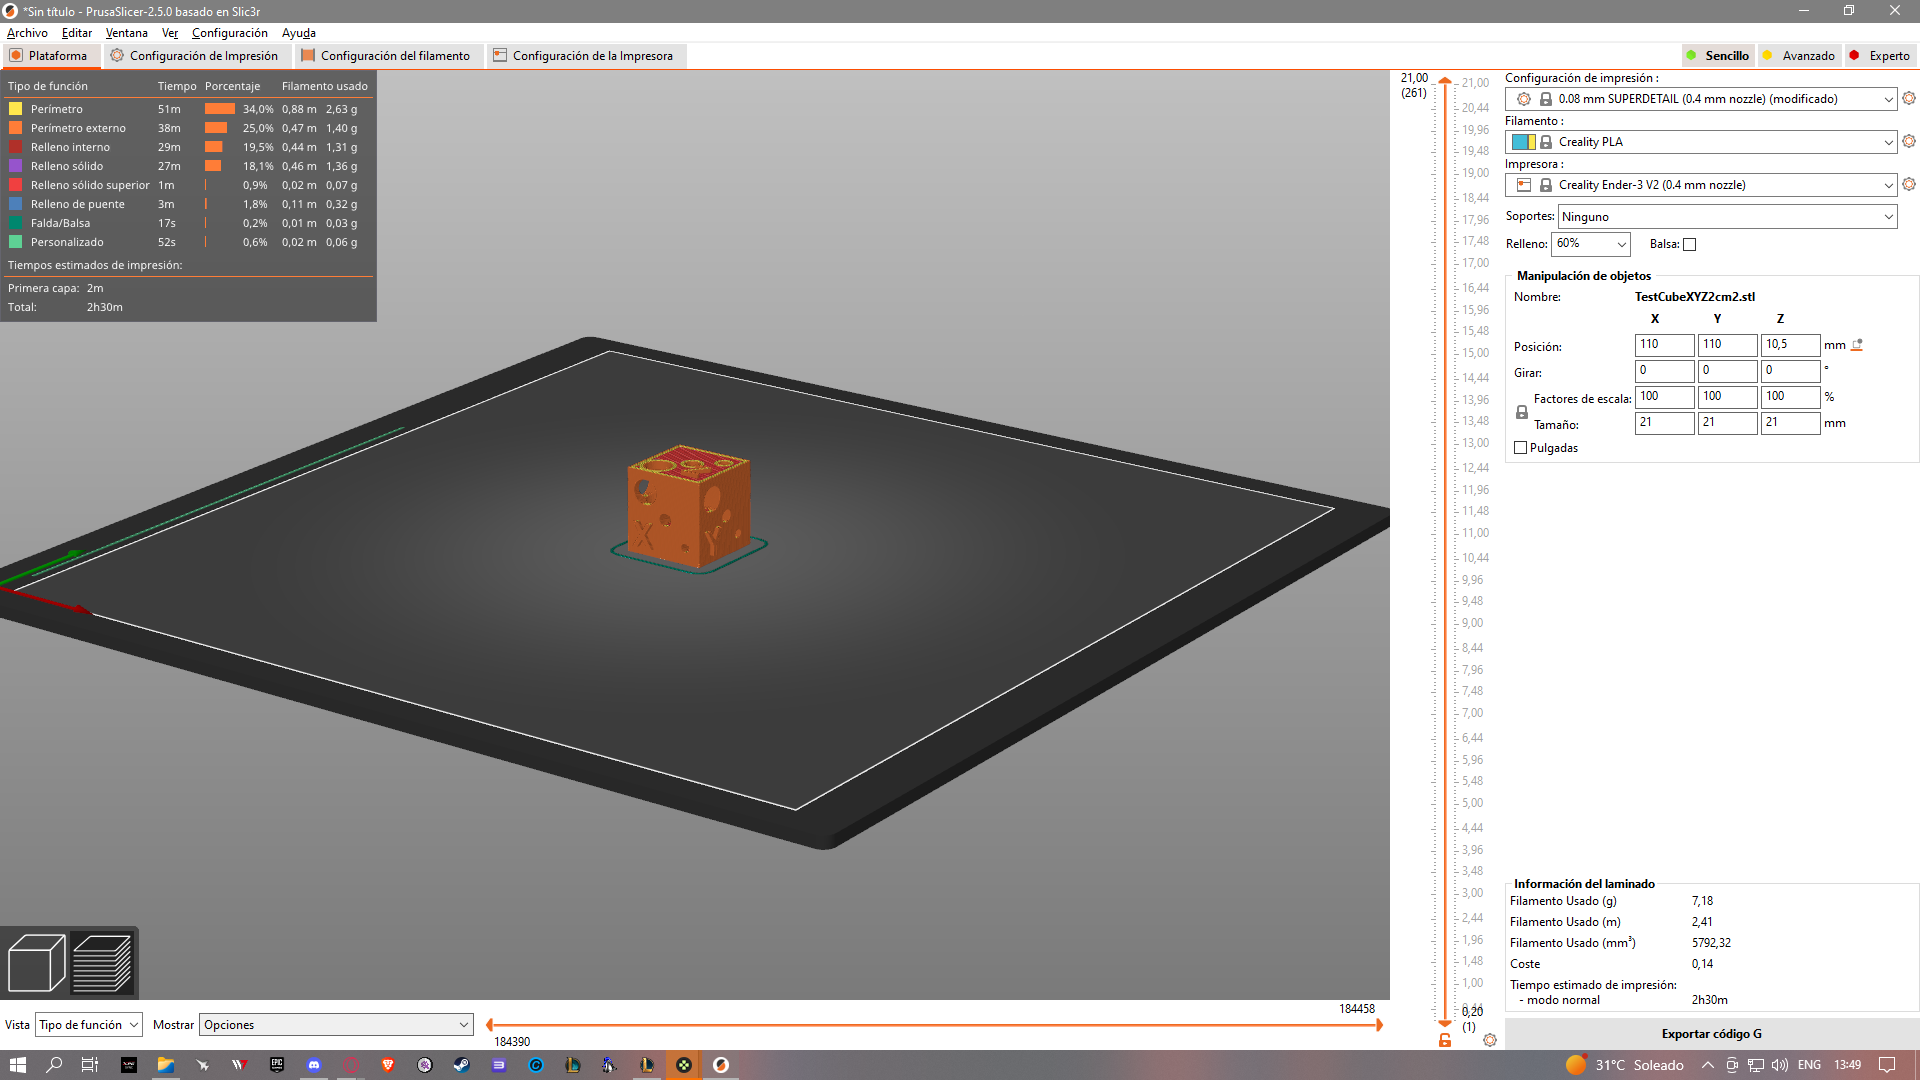Enable the Balsa checkbox
Screen dimensions: 1920x1080
pos(1690,245)
